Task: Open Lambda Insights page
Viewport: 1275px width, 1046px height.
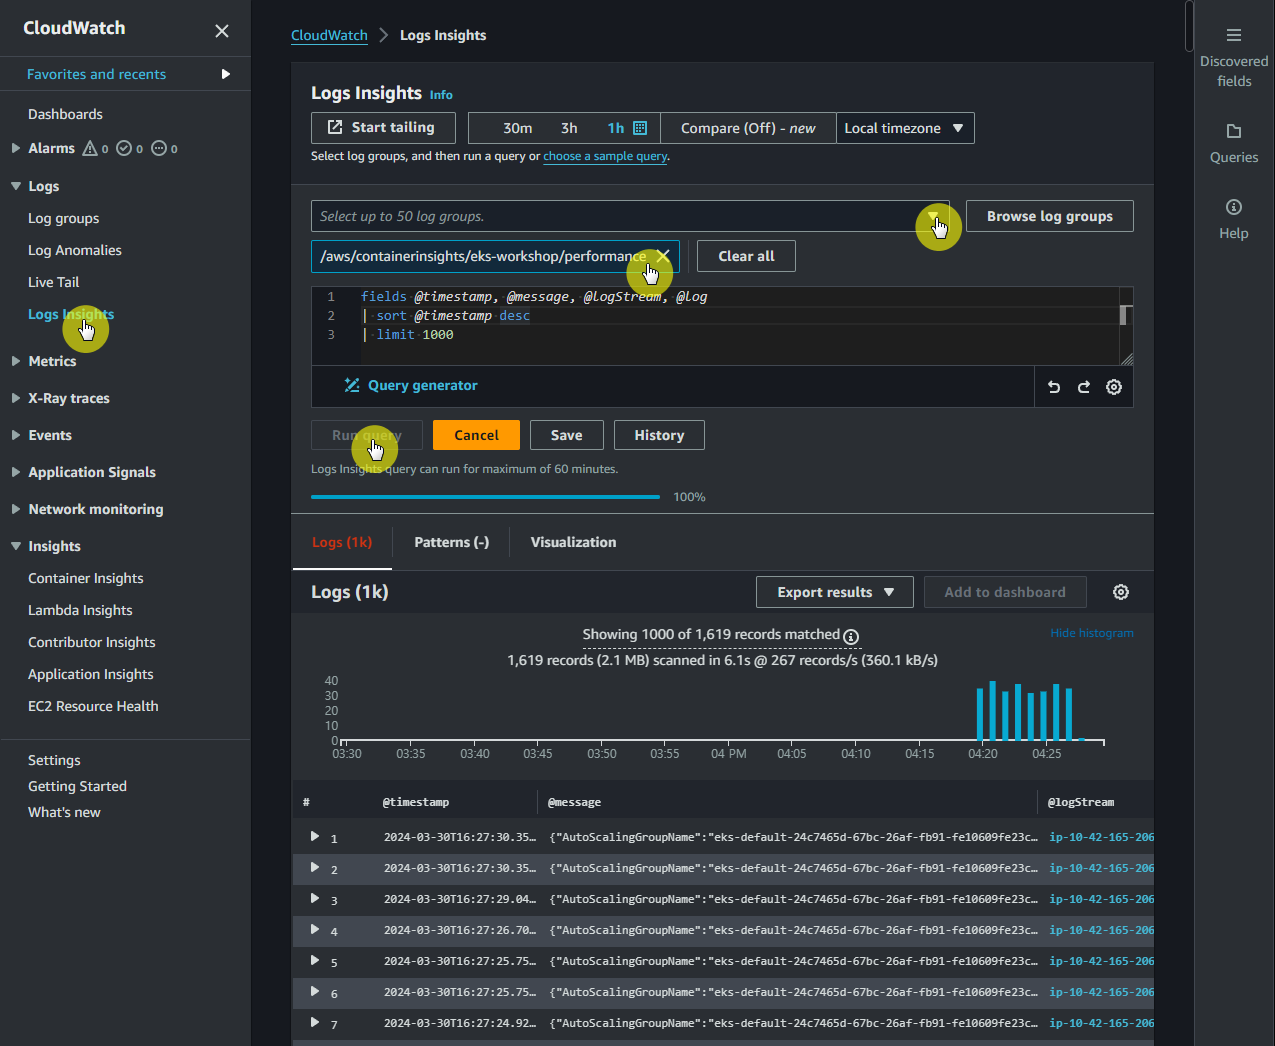Action: coord(80,610)
